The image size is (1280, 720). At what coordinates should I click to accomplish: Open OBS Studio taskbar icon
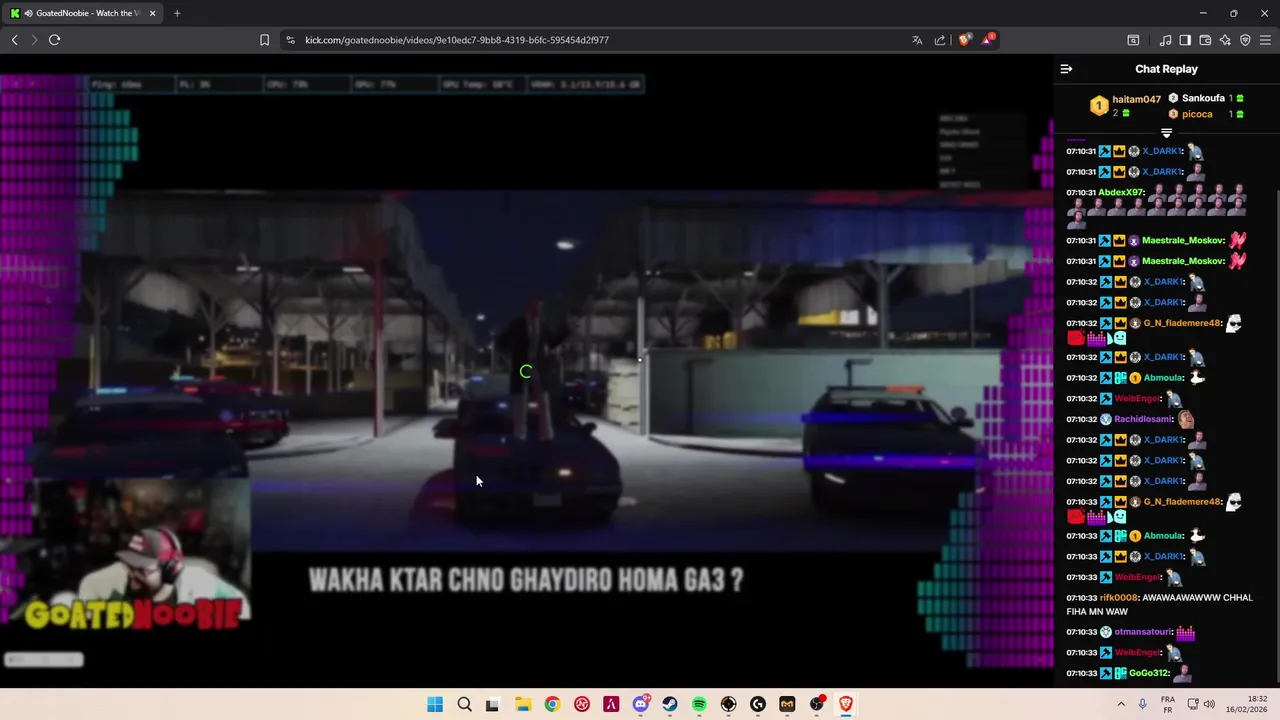[817, 704]
